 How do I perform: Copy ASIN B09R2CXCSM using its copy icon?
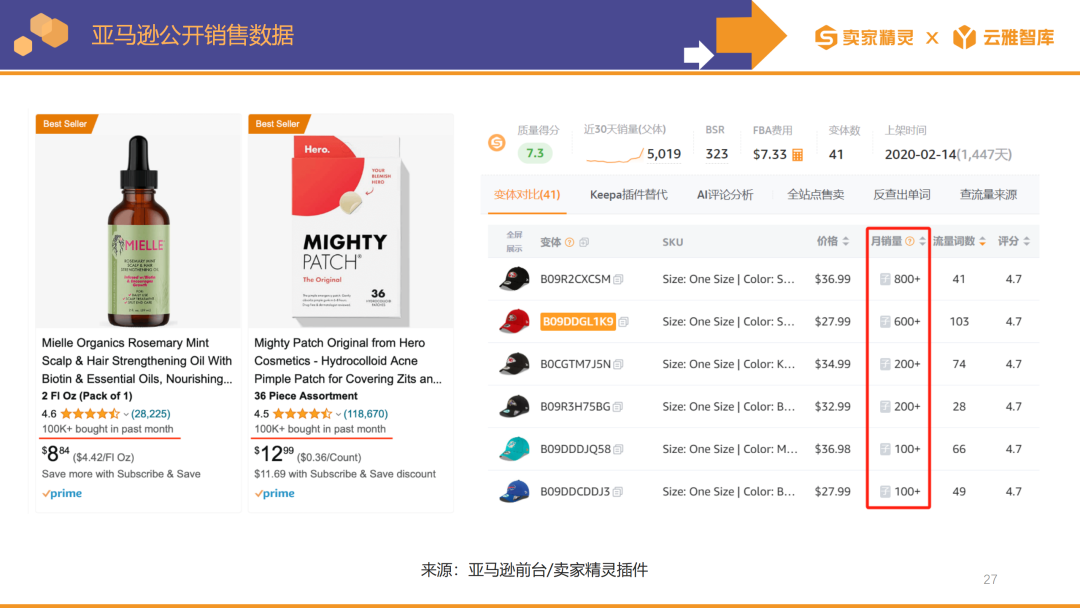pyautogui.click(x=619, y=280)
